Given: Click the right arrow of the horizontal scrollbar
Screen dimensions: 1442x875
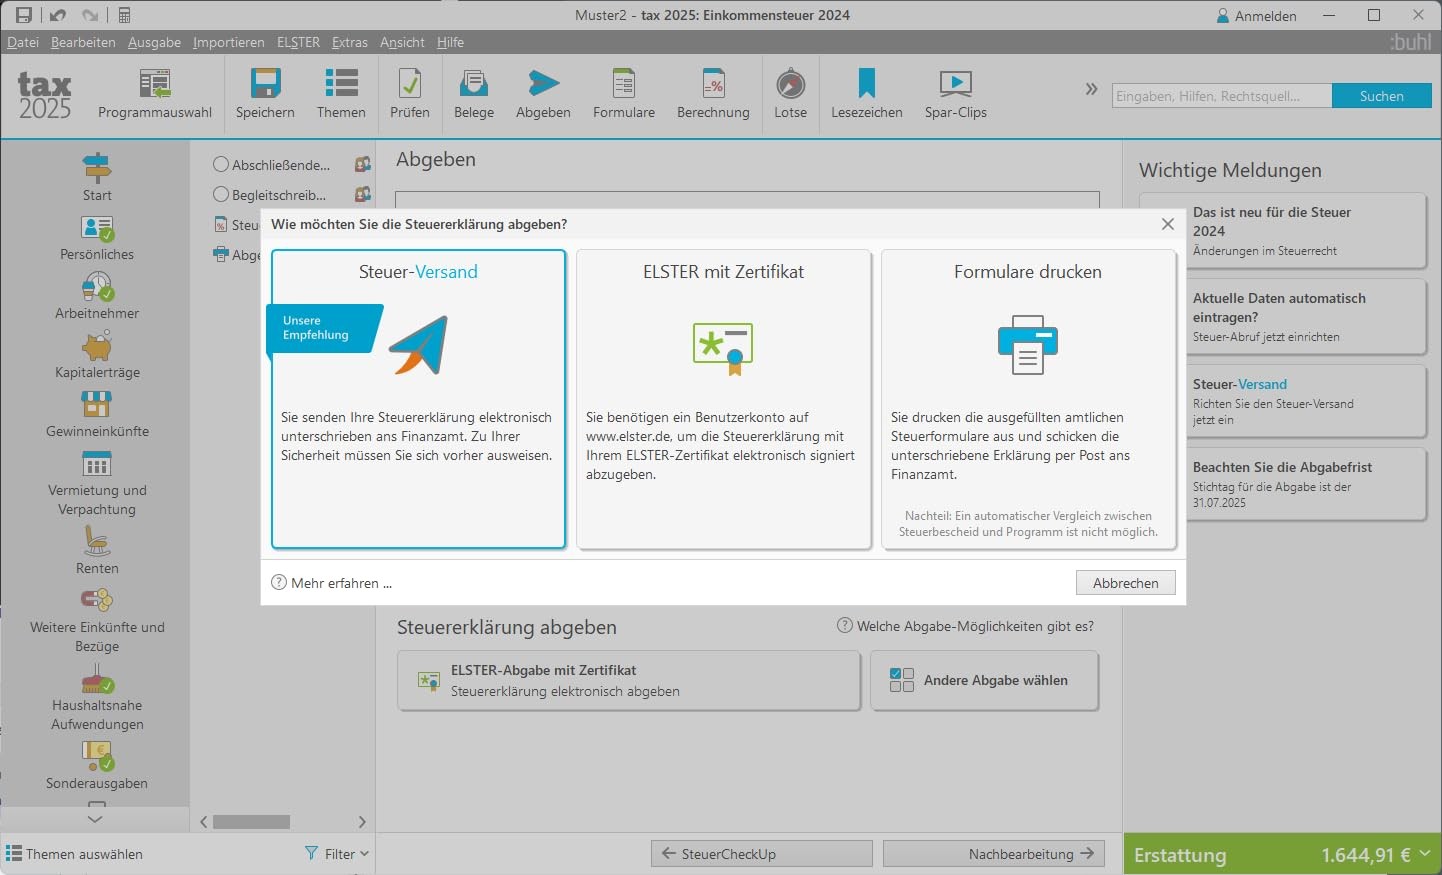Looking at the screenshot, I should click(x=362, y=822).
